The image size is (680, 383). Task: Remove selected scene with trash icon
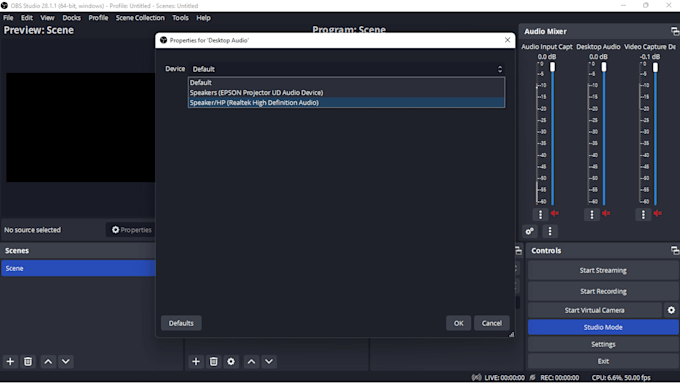point(28,361)
